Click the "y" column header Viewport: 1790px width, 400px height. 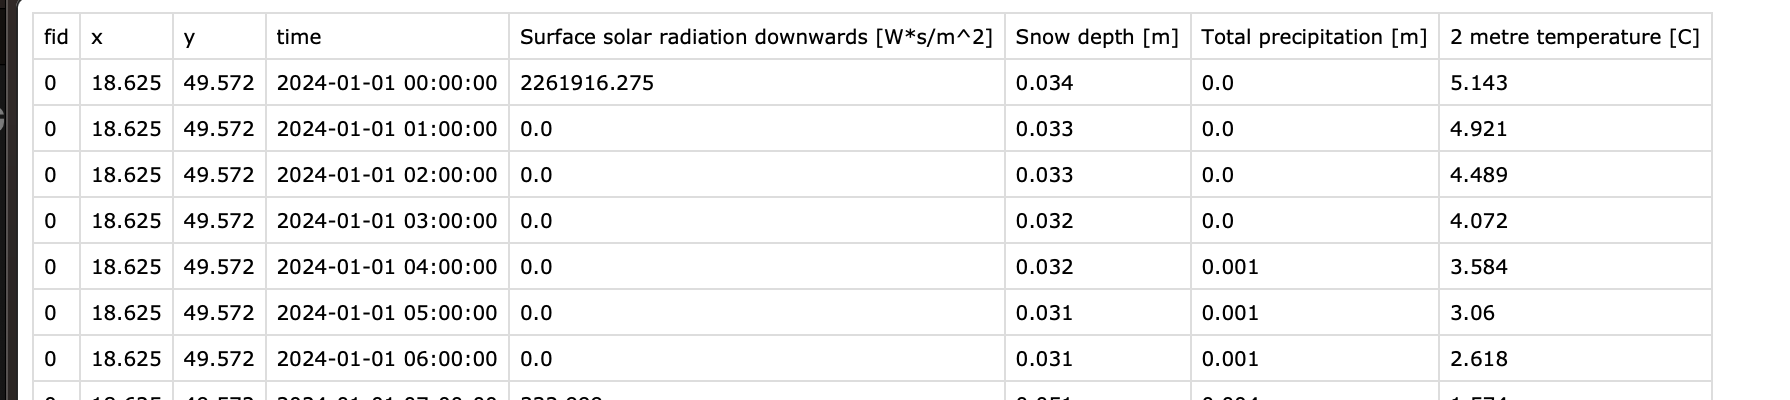pyautogui.click(x=190, y=37)
